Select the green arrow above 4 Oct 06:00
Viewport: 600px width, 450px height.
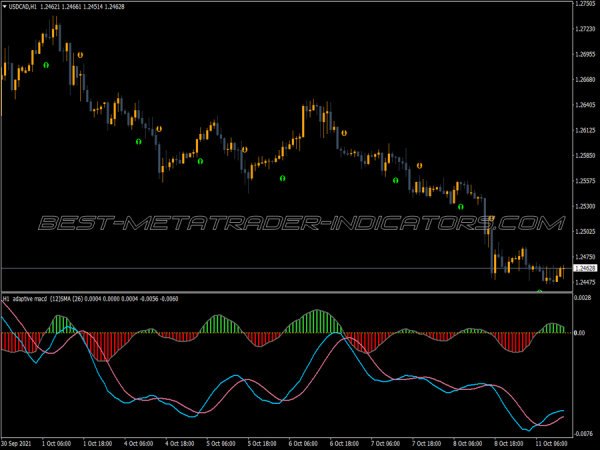(139, 142)
